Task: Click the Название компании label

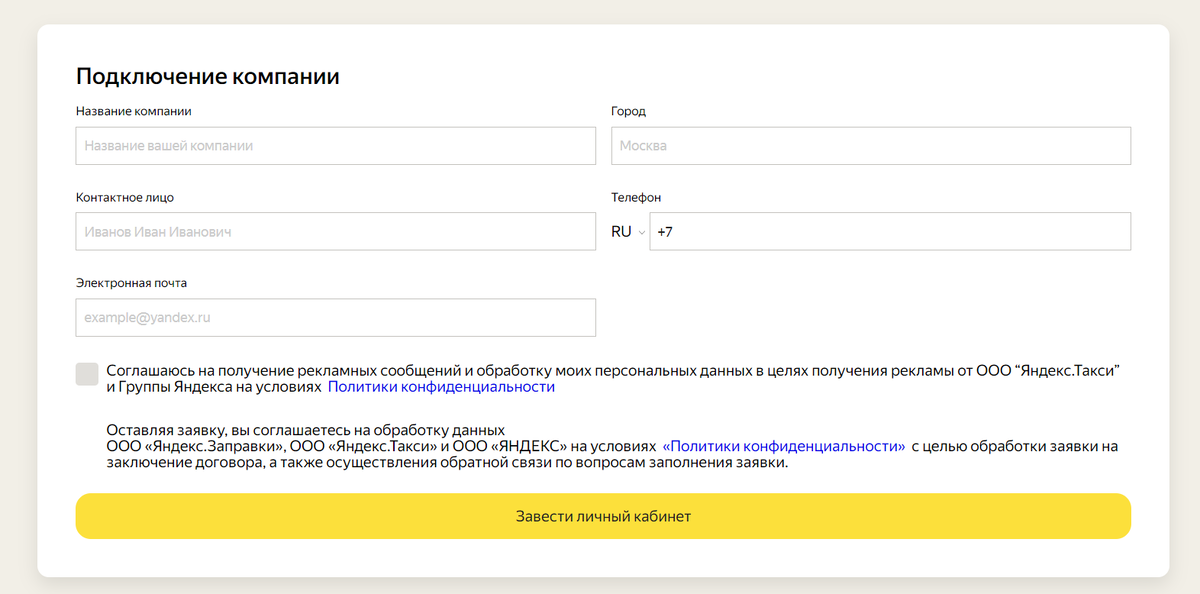Action: 134,111
